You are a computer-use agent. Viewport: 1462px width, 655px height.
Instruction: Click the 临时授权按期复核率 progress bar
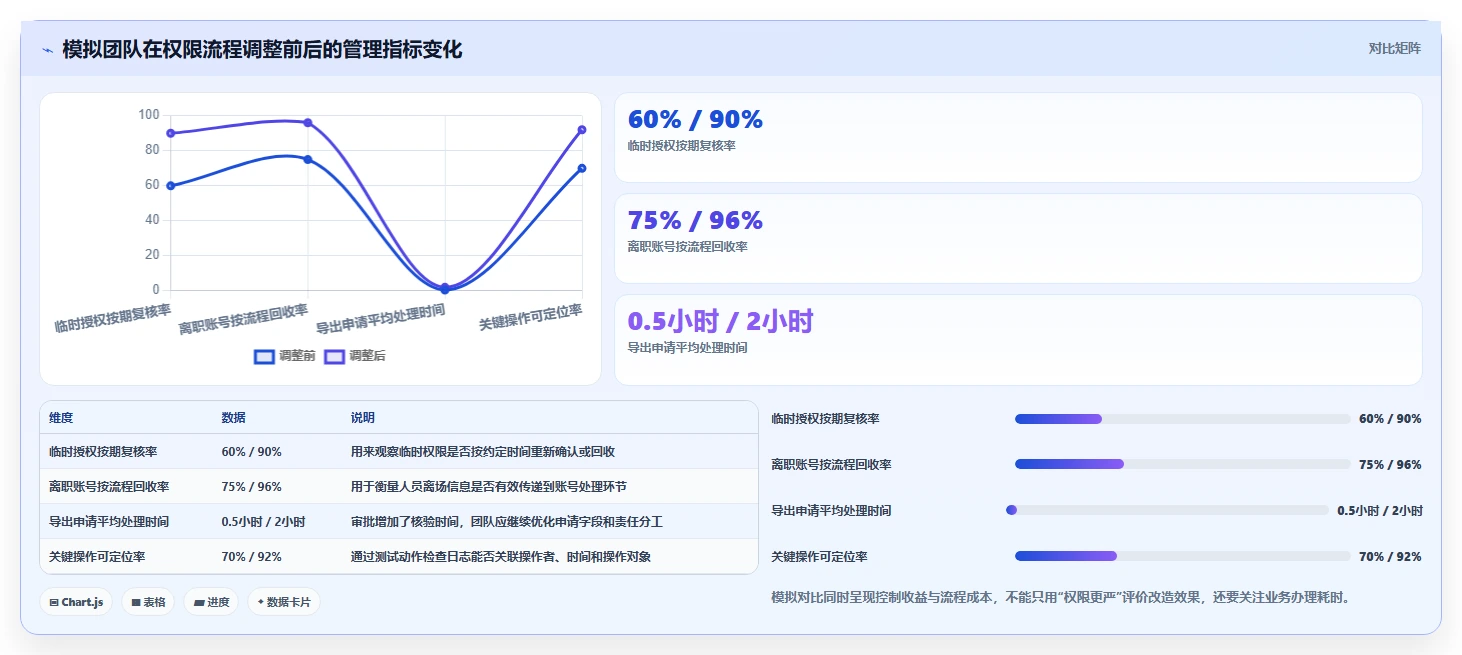point(1182,419)
